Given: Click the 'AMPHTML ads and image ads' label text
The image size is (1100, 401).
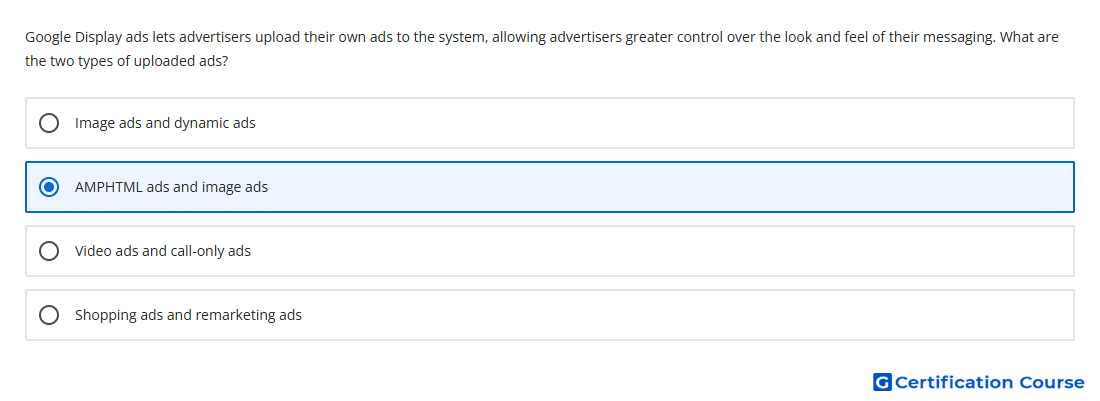Looking at the screenshot, I should coord(171,187).
